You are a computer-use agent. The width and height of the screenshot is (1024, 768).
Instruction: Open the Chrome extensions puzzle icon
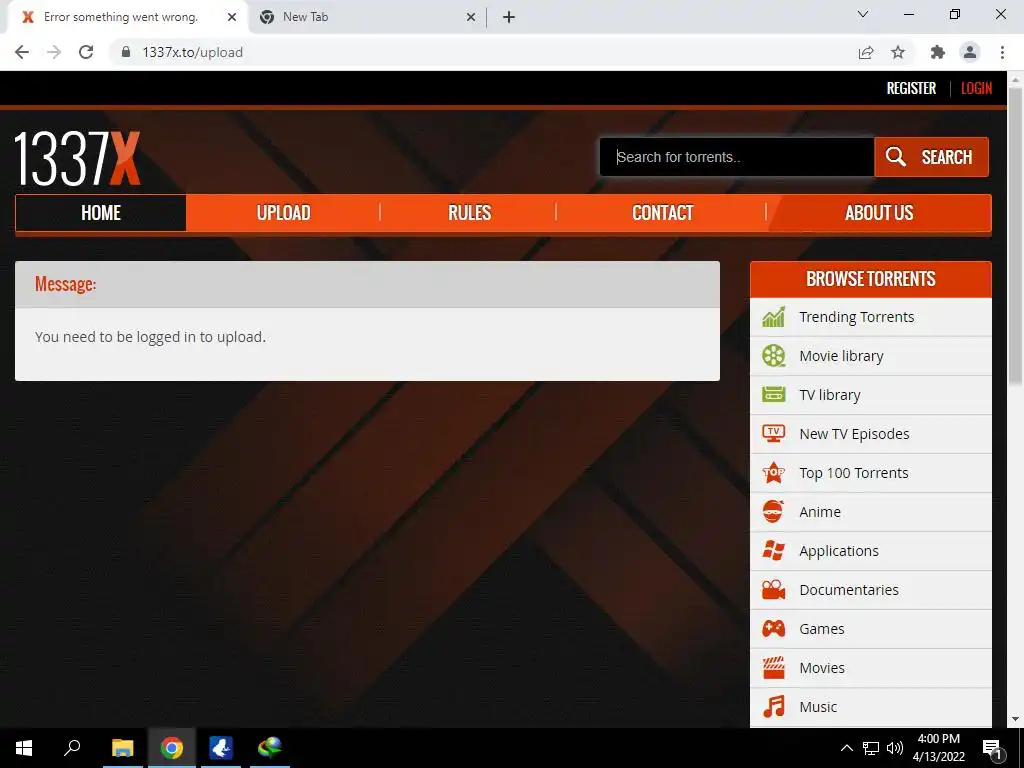pos(938,52)
